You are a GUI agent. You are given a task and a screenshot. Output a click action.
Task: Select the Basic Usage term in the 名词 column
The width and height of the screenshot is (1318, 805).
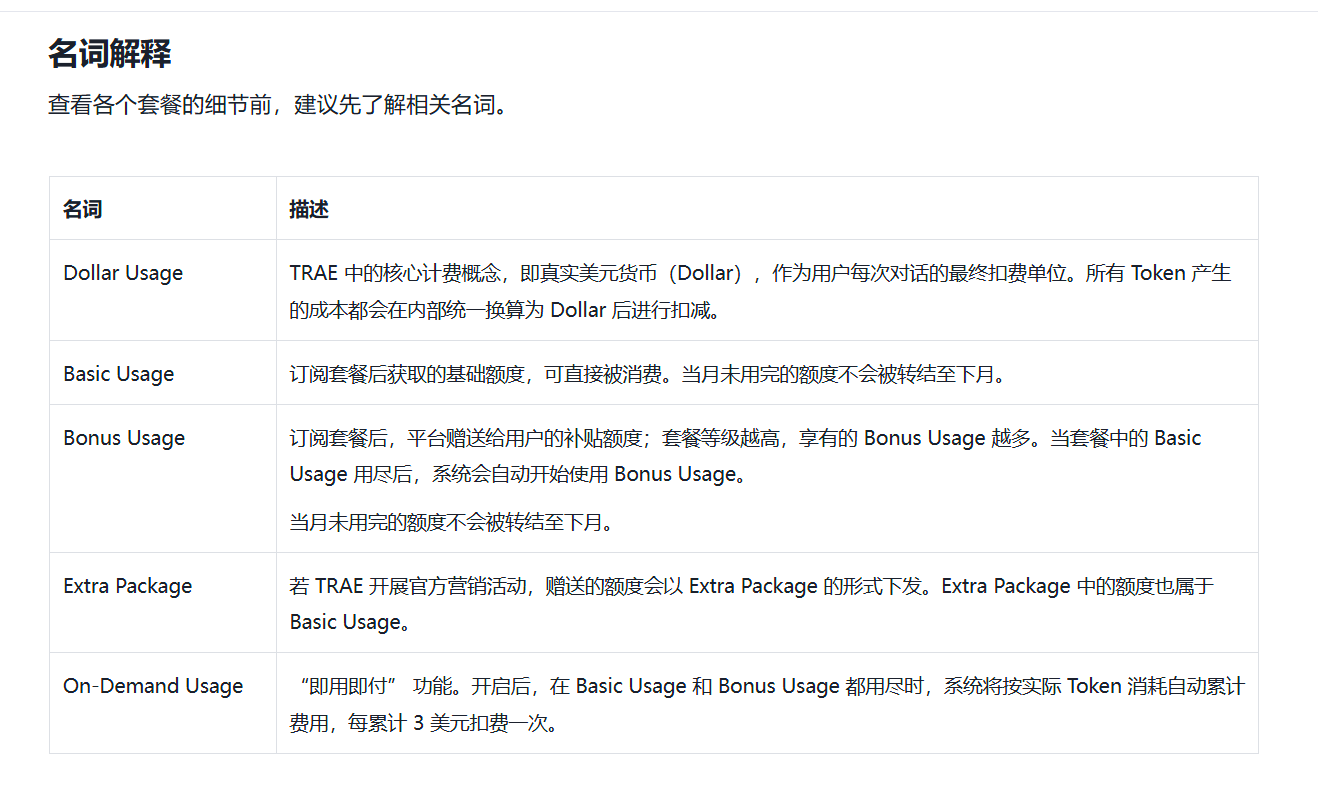119,373
